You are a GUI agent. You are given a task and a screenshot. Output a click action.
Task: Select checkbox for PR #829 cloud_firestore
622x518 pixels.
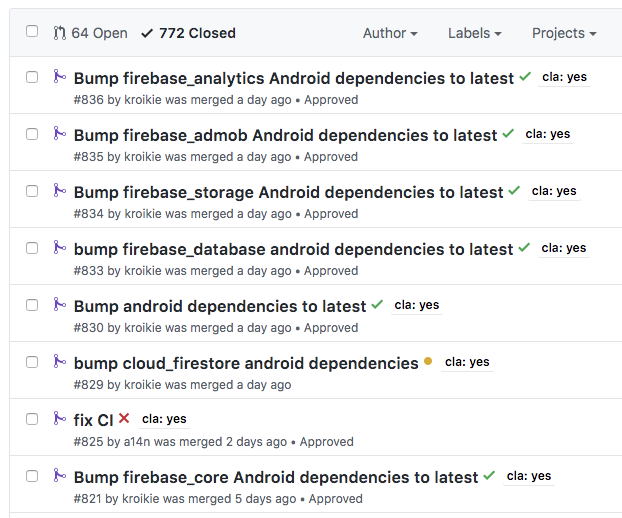32,362
